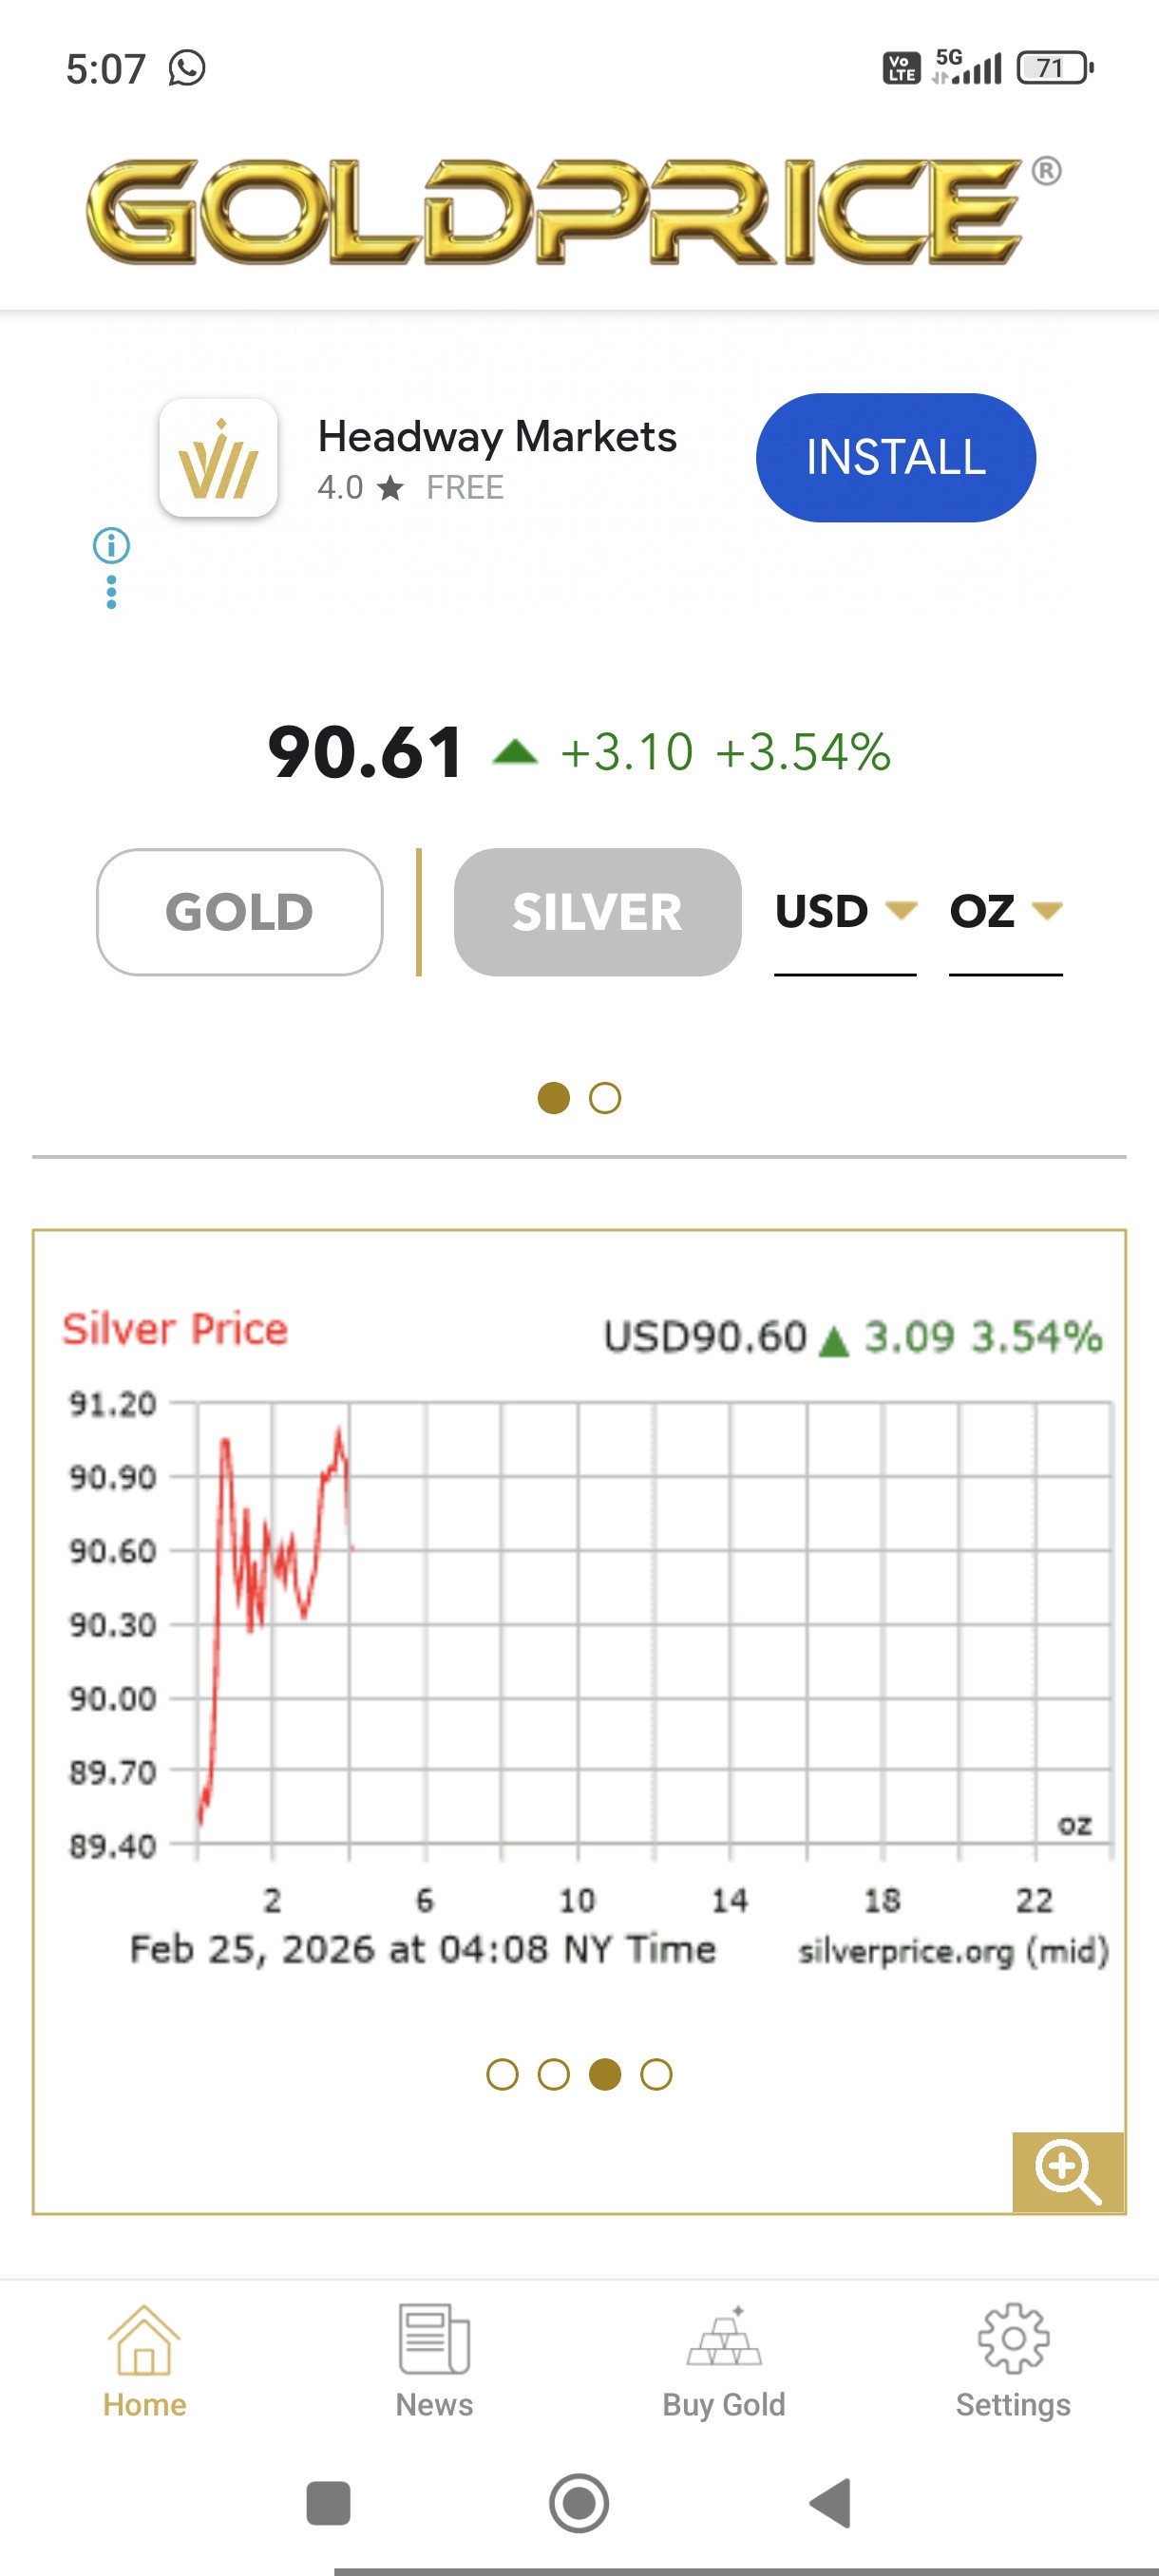This screenshot has height=2576, width=1159.
Task: Open the ad info icon
Action: coord(111,546)
